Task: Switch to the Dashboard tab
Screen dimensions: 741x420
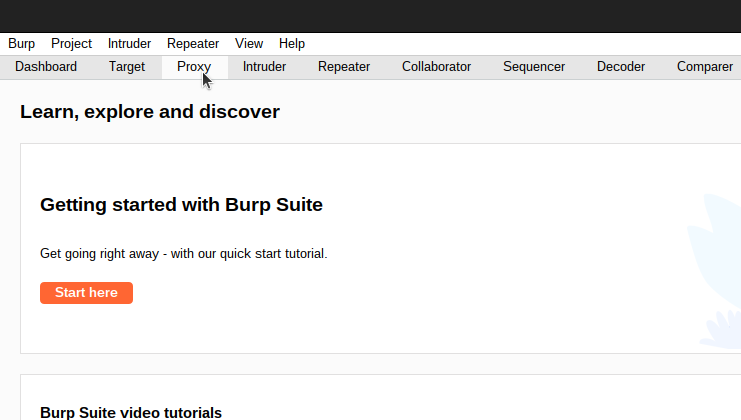Action: pyautogui.click(x=46, y=67)
